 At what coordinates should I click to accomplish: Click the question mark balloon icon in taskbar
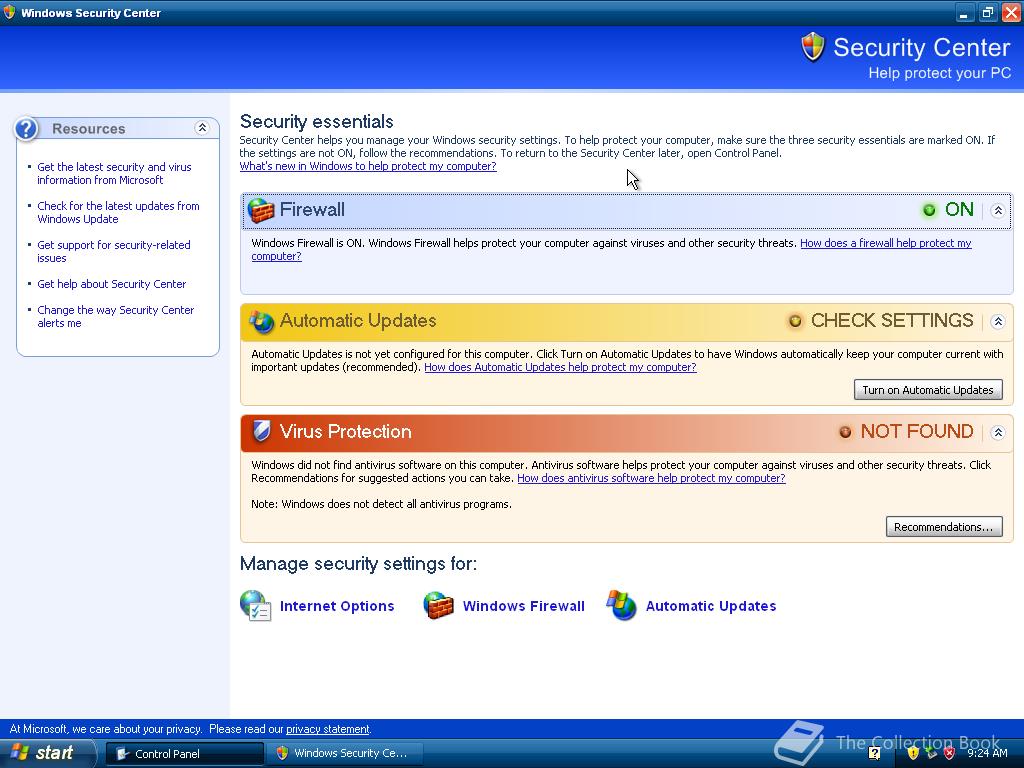coord(874,753)
